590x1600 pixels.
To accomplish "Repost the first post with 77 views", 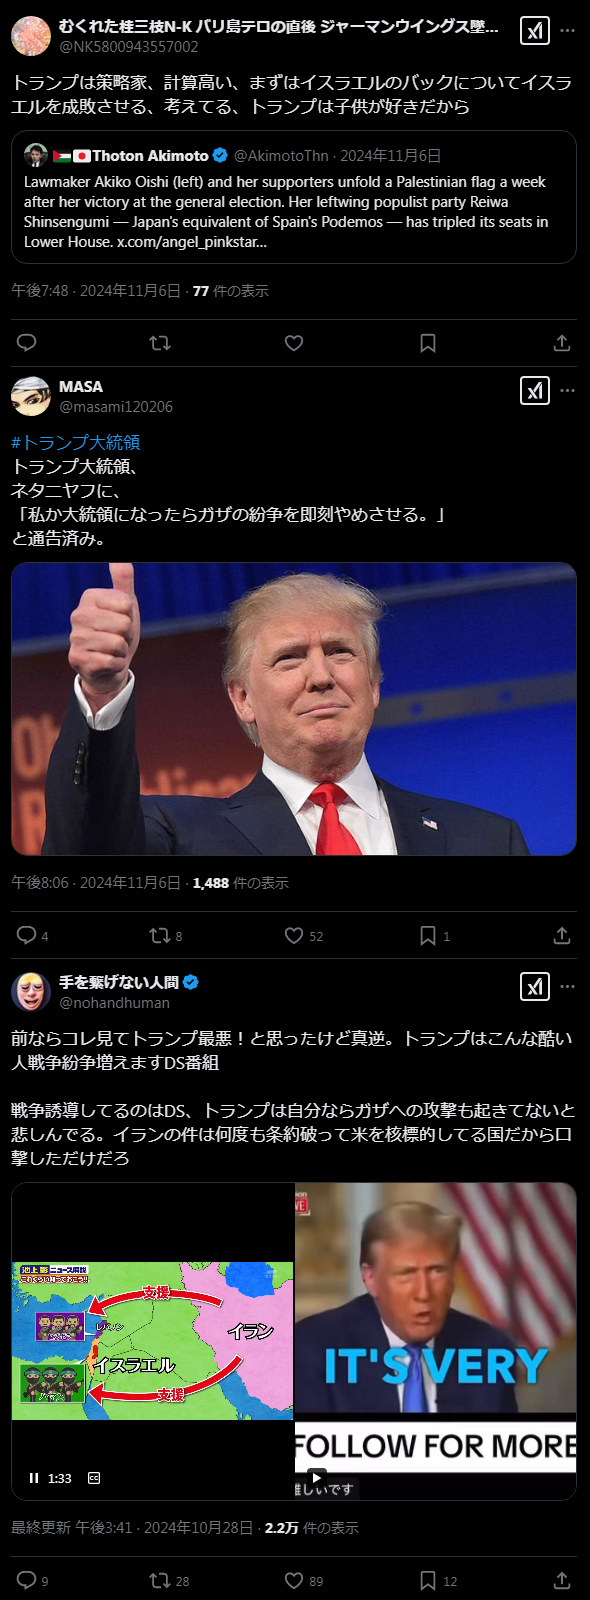I will [x=160, y=343].
